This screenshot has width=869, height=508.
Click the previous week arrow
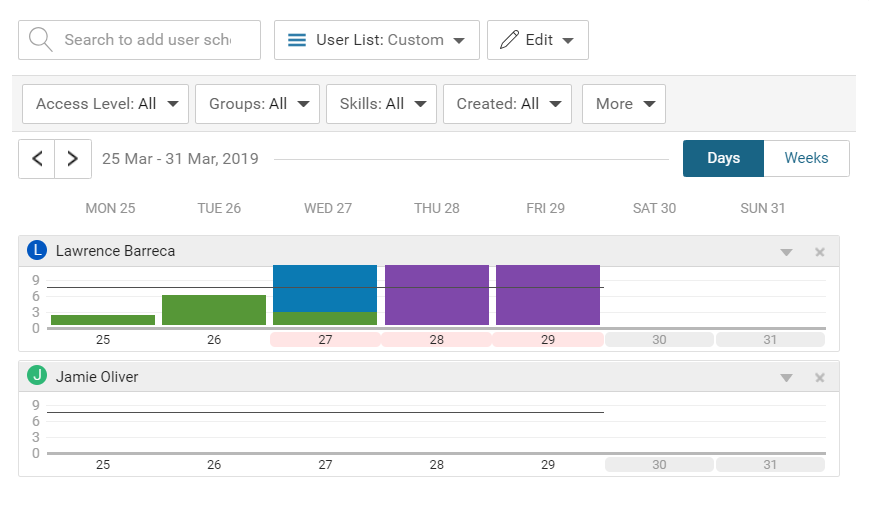tap(37, 159)
